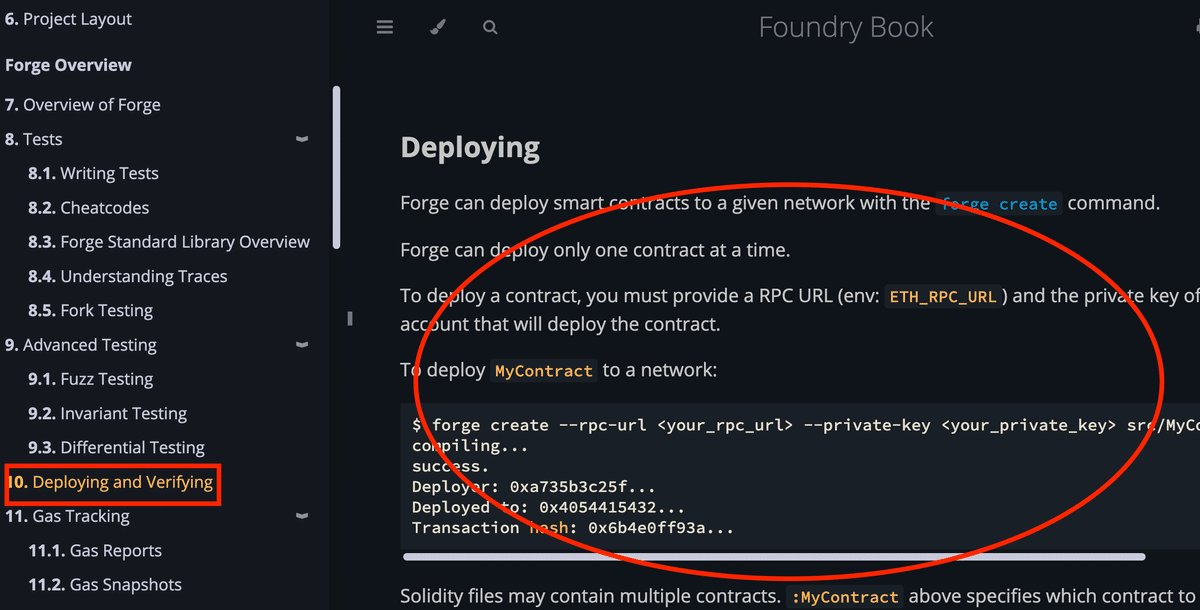Go to 8.3. Forge Standard Library Overview
Viewport: 1200px width, 610px height.
[x=169, y=242]
